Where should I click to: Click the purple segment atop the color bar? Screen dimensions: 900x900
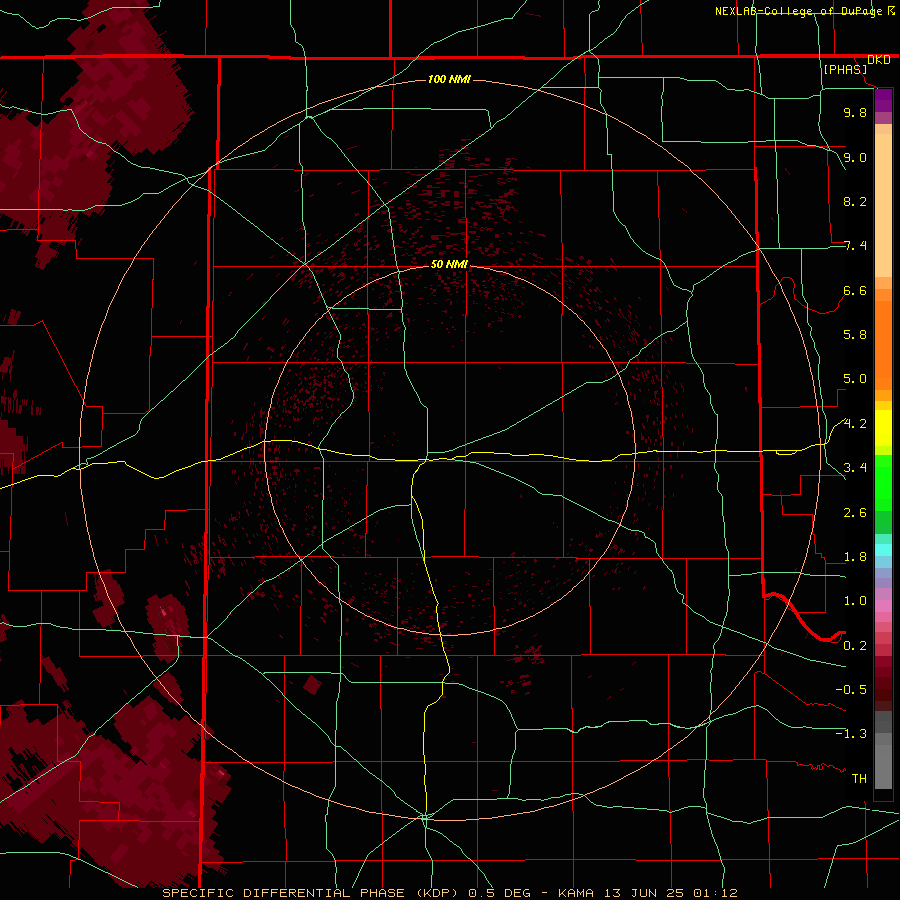(x=883, y=100)
